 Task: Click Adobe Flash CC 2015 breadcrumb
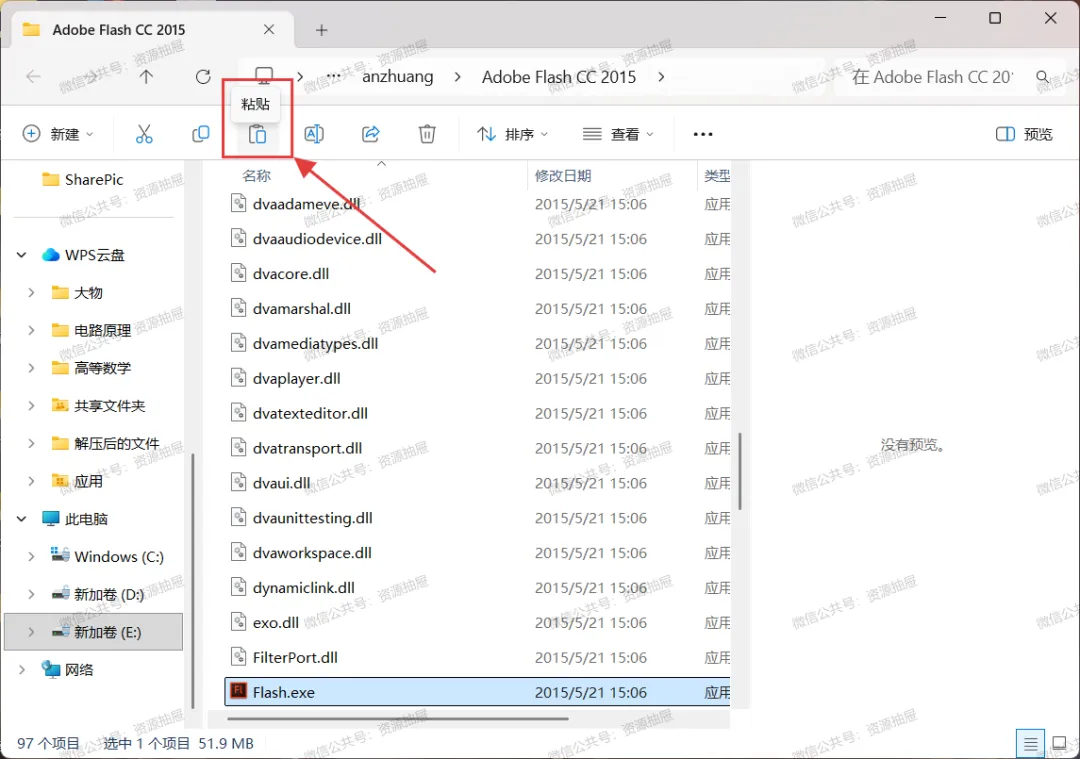coord(559,76)
